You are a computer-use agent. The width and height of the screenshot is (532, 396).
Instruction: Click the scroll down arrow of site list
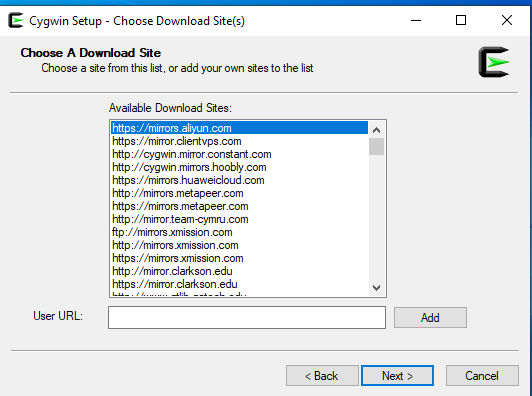pos(376,288)
